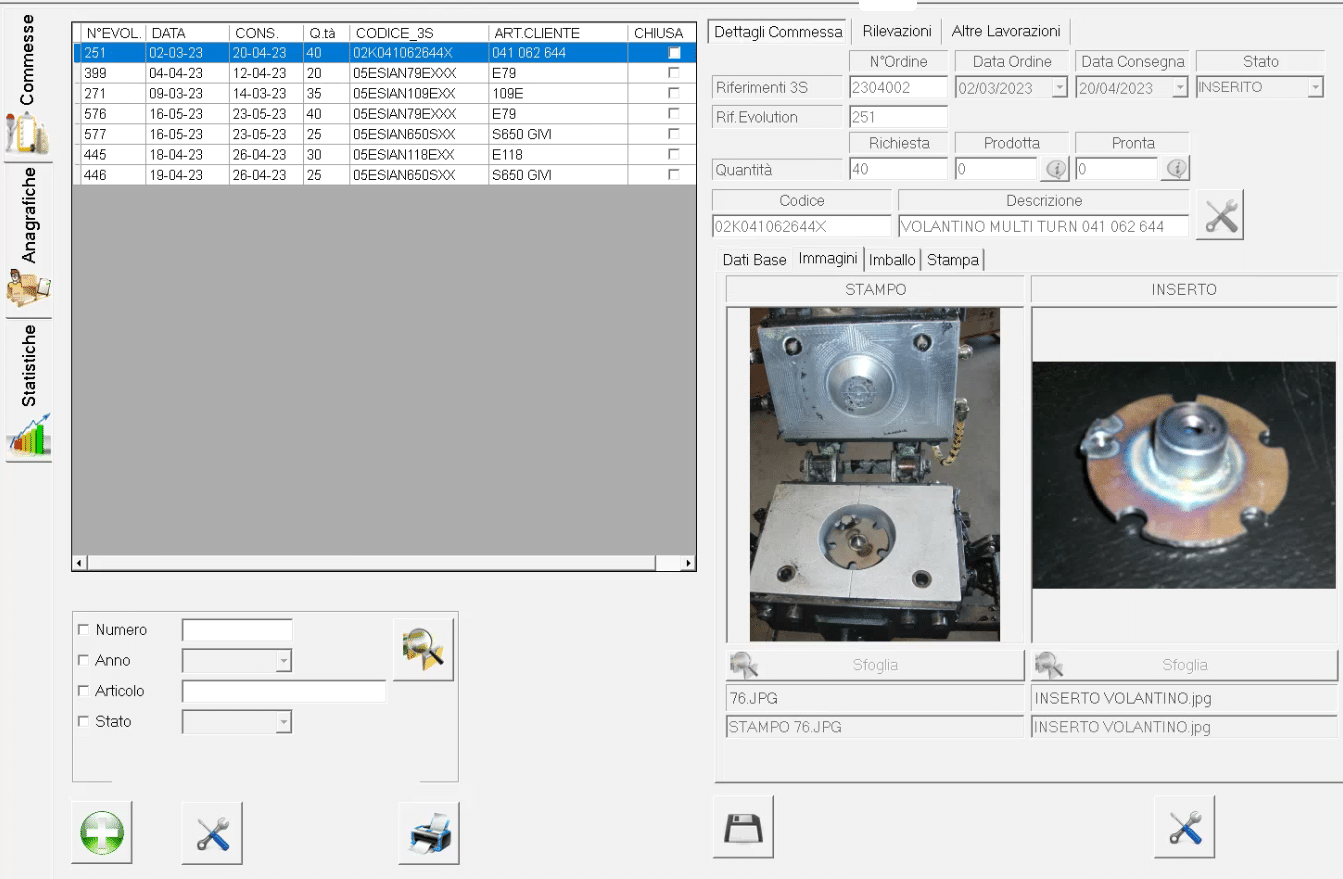The height and width of the screenshot is (879, 1343).
Task: Enable the Articolo filter checkbox
Action: [x=83, y=691]
